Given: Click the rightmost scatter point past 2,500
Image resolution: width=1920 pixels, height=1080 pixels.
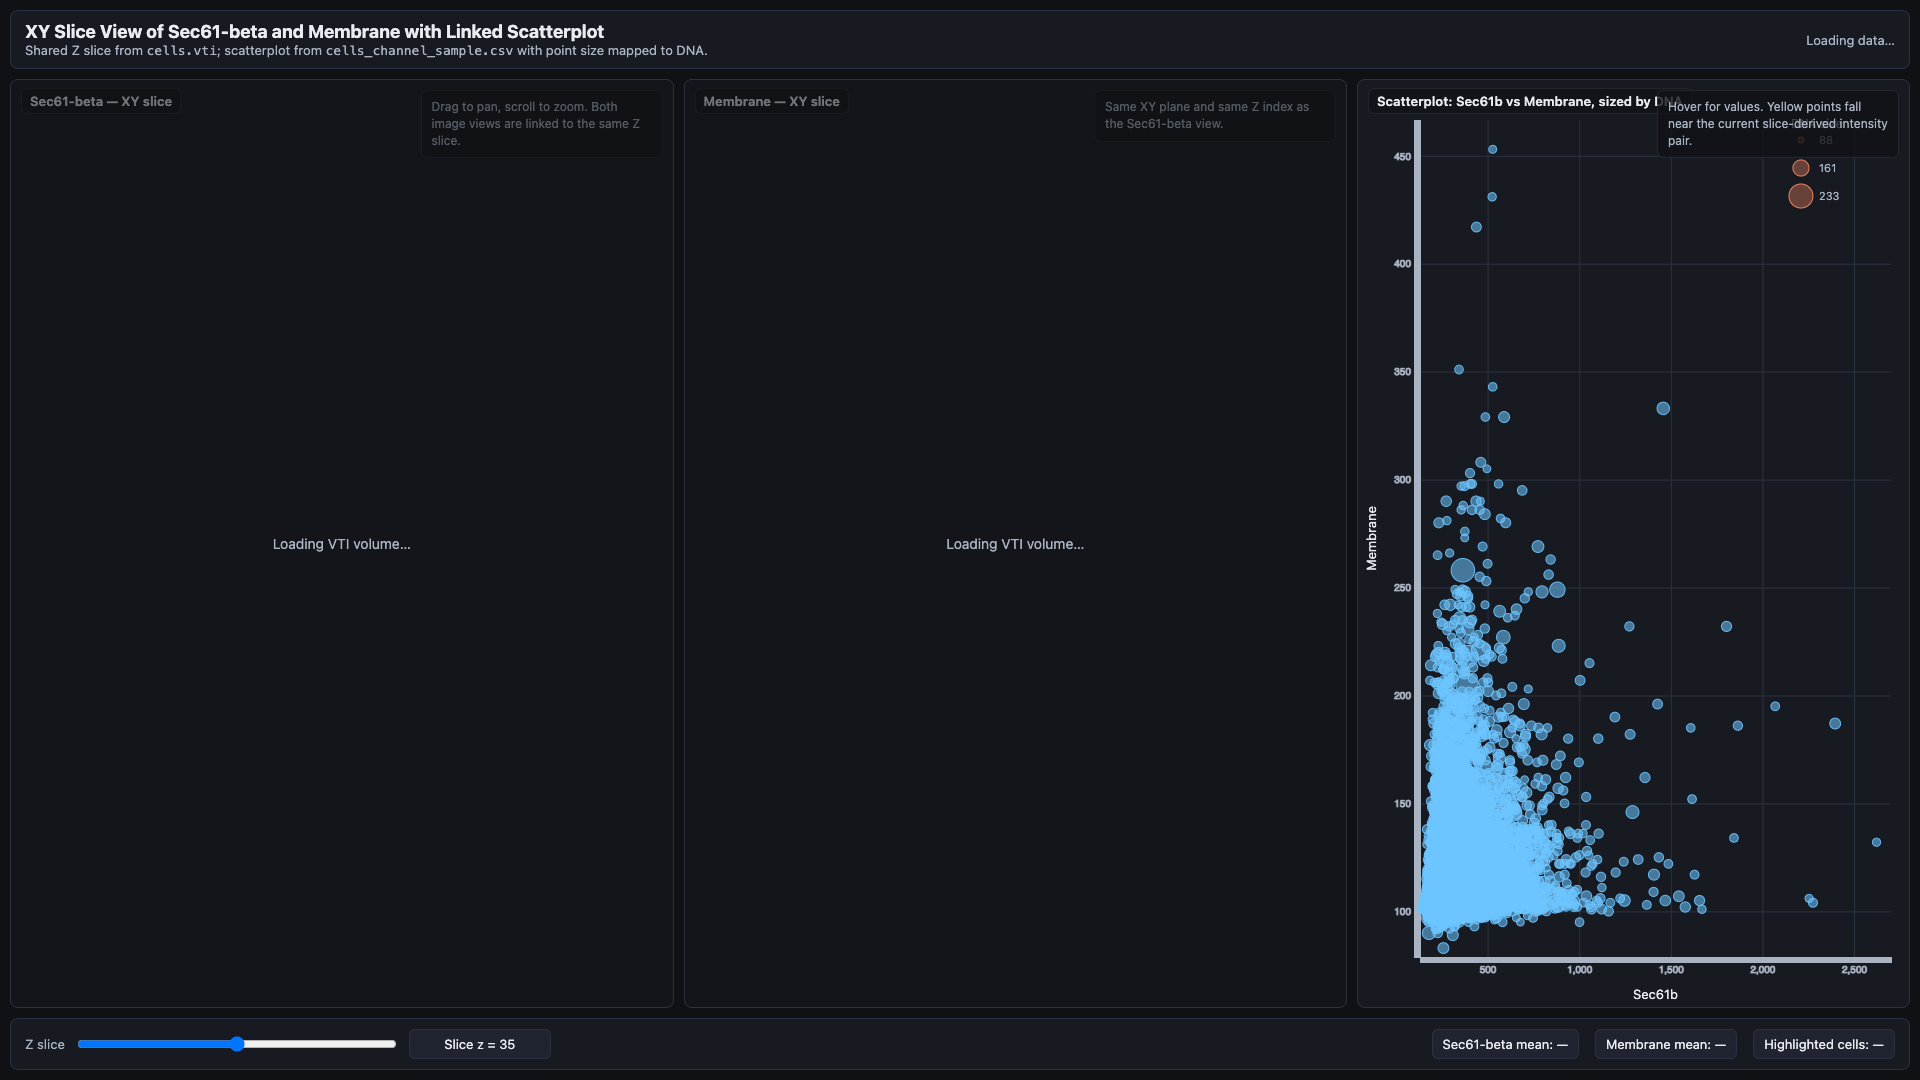Looking at the screenshot, I should (1876, 842).
